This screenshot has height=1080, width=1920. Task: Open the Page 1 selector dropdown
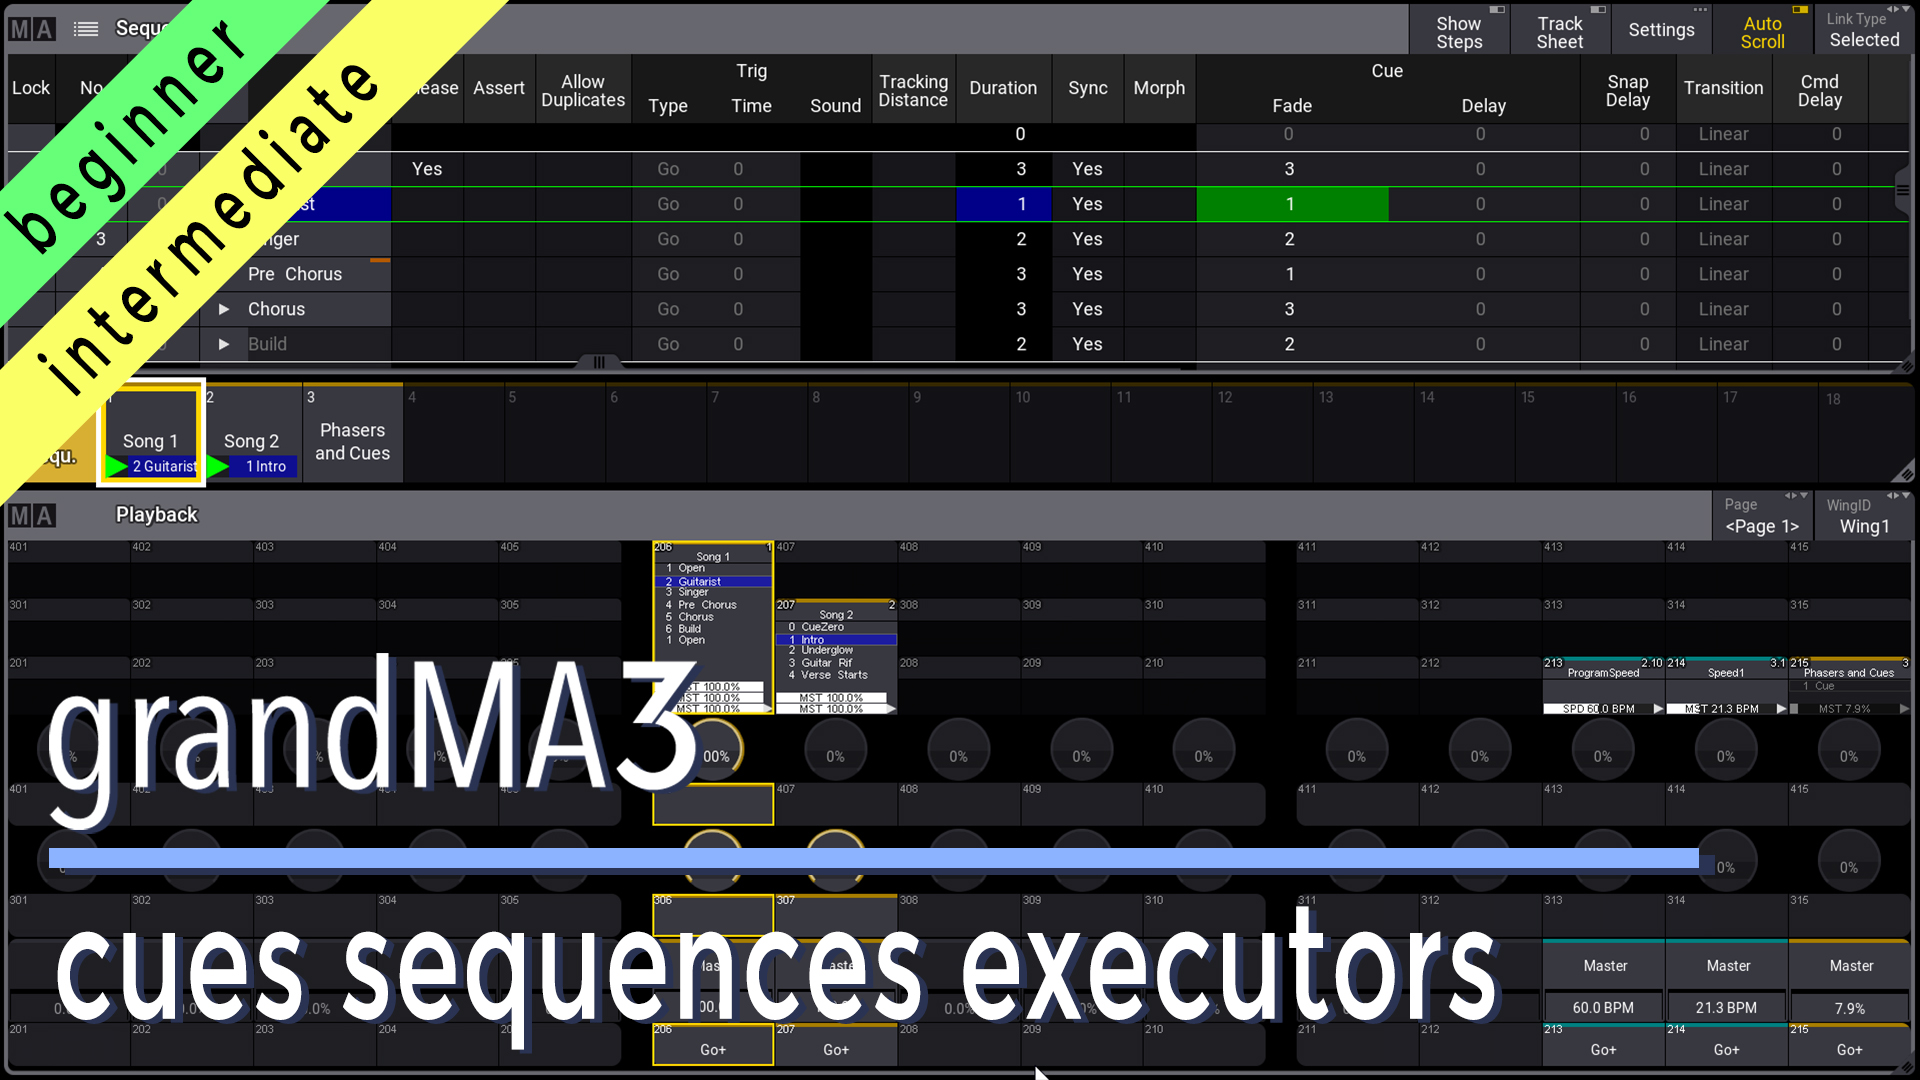click(1761, 516)
